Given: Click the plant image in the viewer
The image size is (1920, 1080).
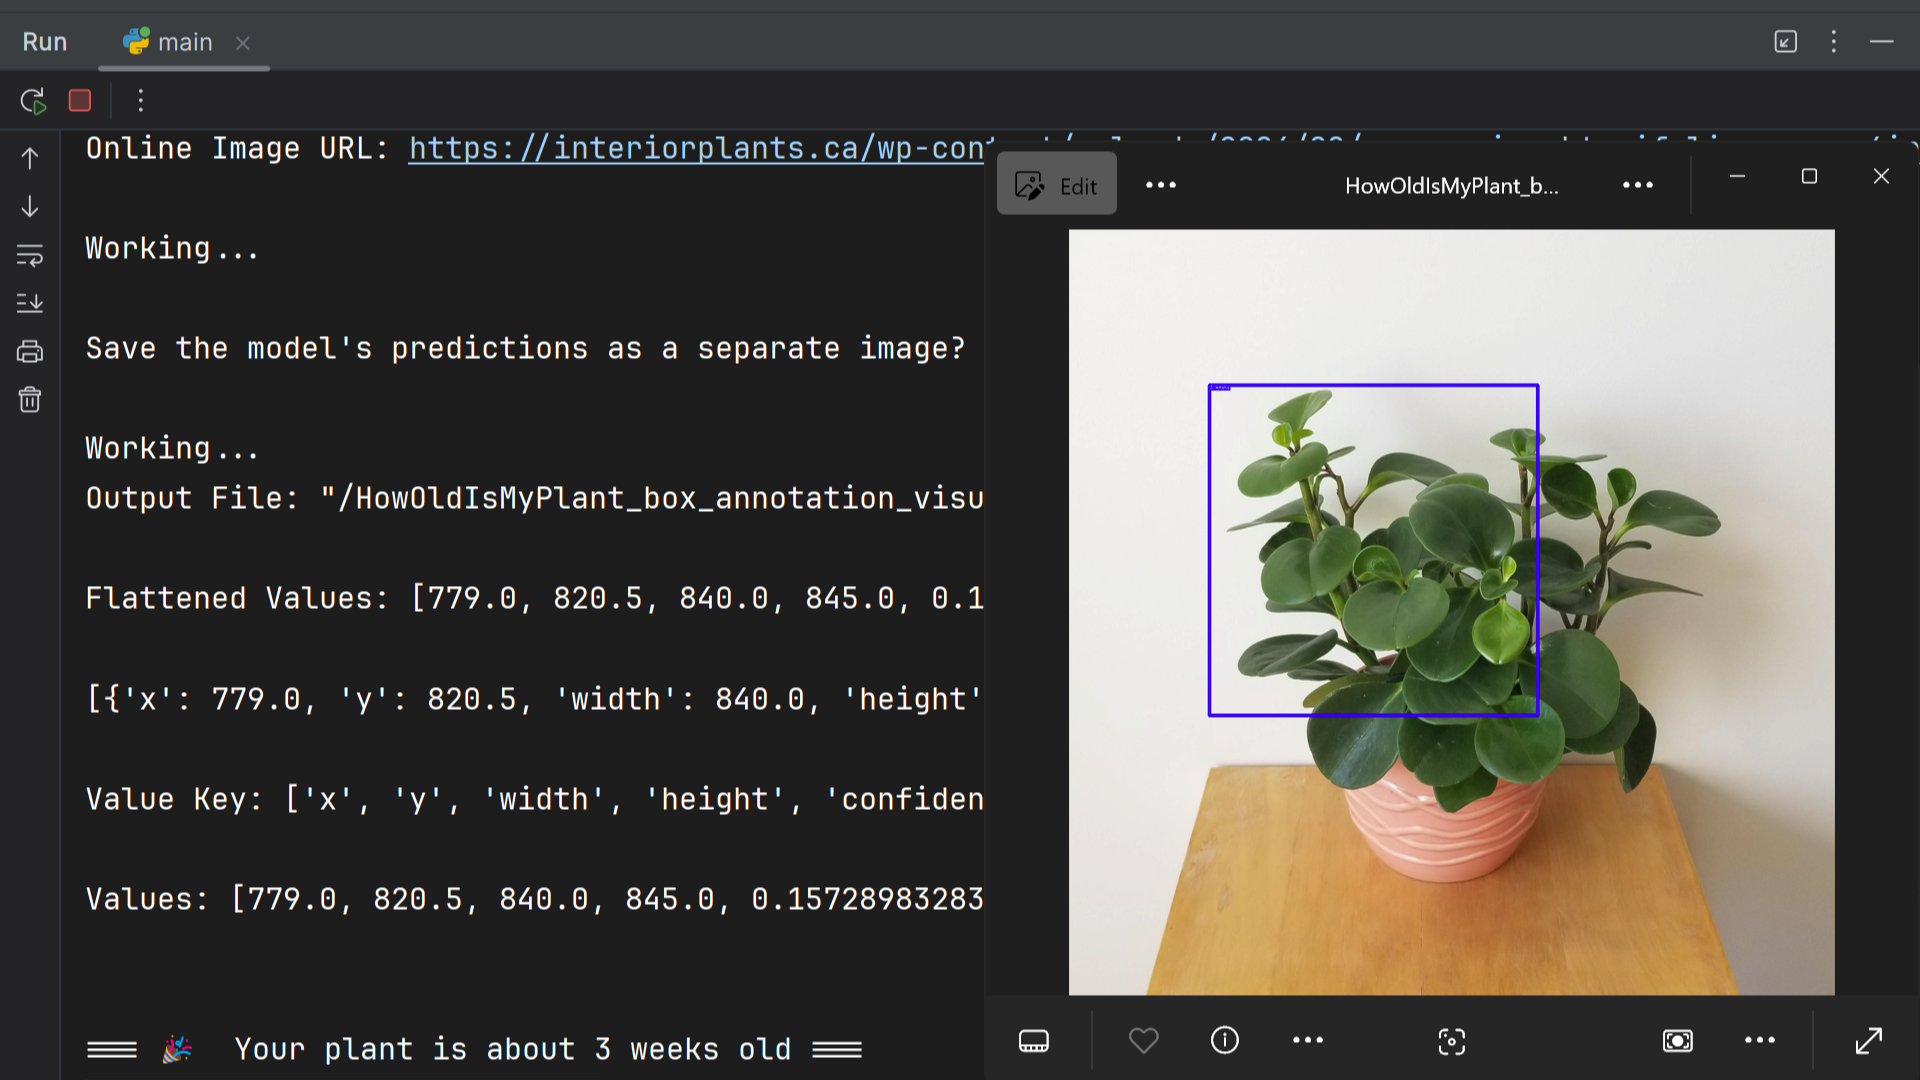Looking at the screenshot, I should point(1452,612).
